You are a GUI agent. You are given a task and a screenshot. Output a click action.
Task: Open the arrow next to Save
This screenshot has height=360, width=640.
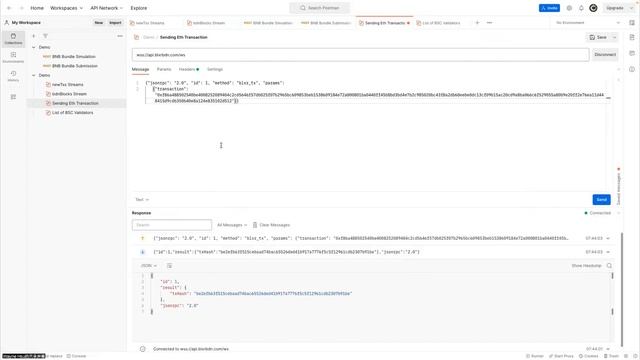coord(614,37)
